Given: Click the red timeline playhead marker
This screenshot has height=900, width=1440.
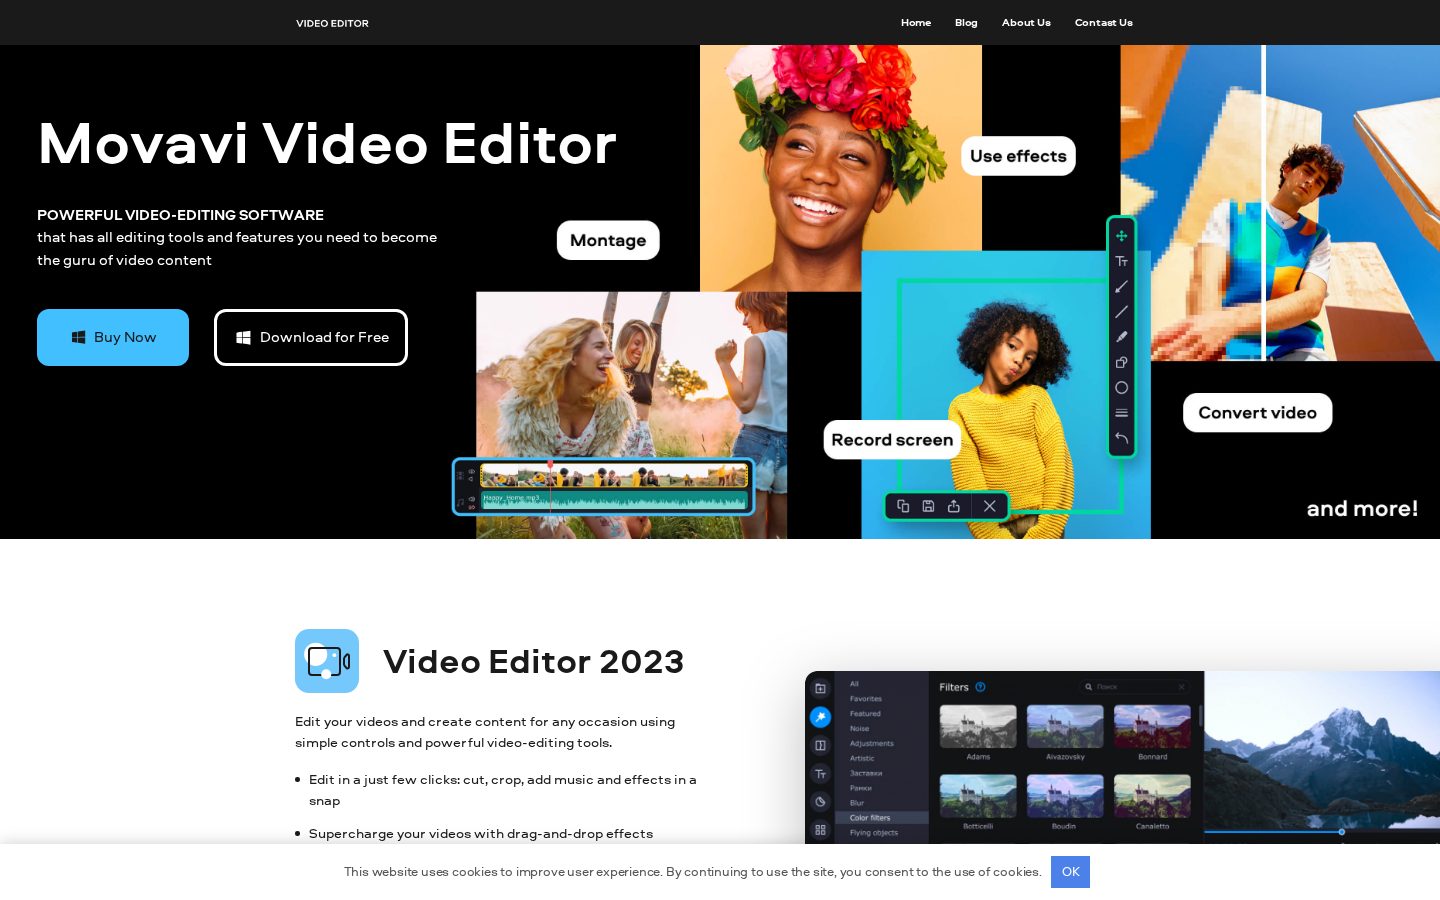Looking at the screenshot, I should click(x=550, y=465).
